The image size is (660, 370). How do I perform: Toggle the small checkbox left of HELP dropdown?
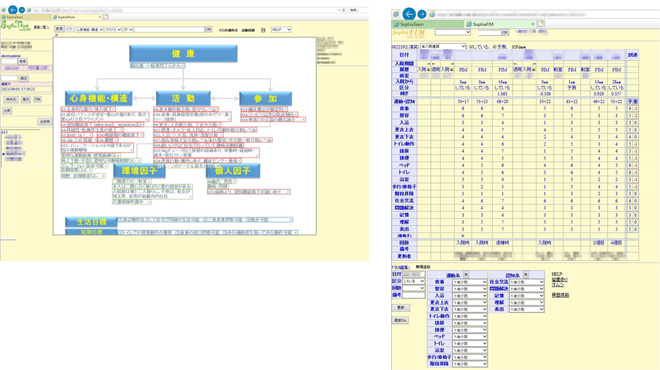(263, 30)
